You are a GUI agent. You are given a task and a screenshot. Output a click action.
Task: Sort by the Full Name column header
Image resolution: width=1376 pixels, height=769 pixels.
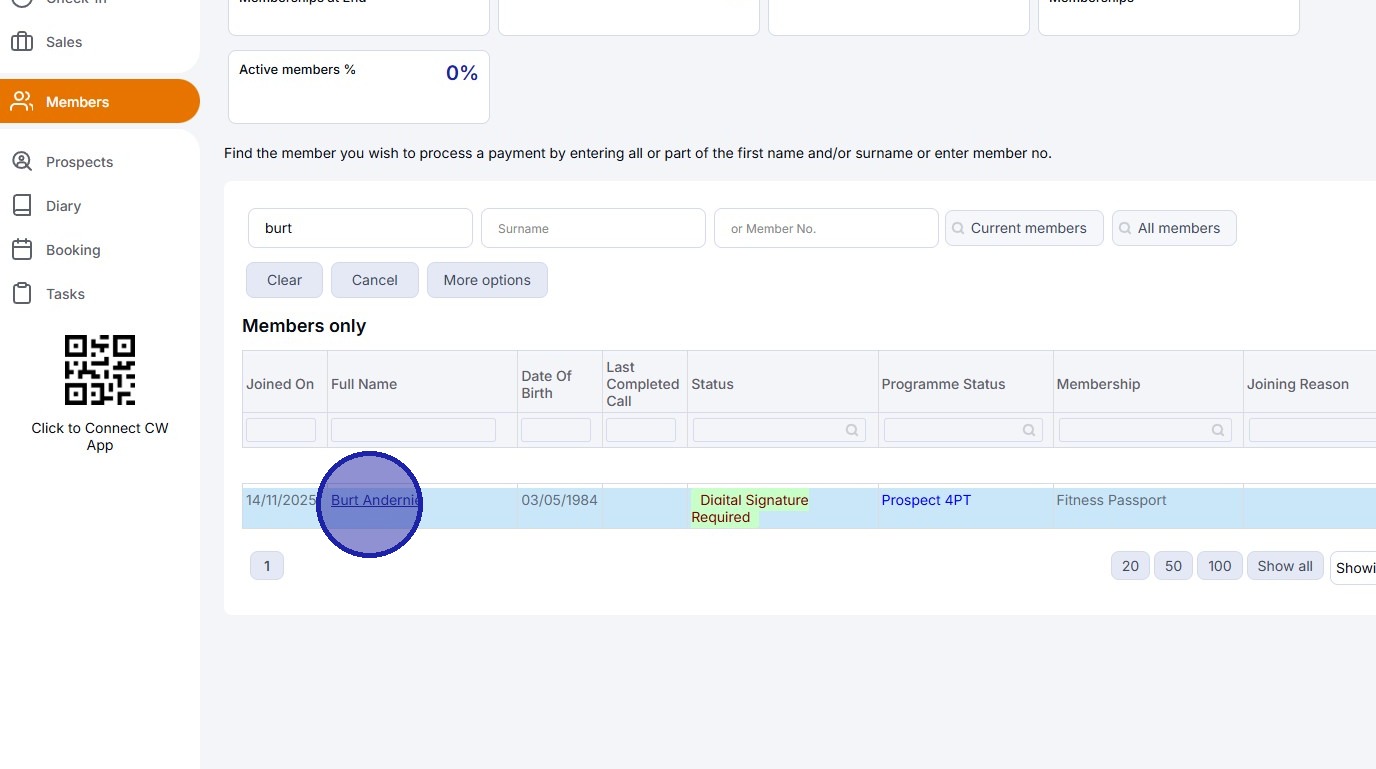pos(364,384)
